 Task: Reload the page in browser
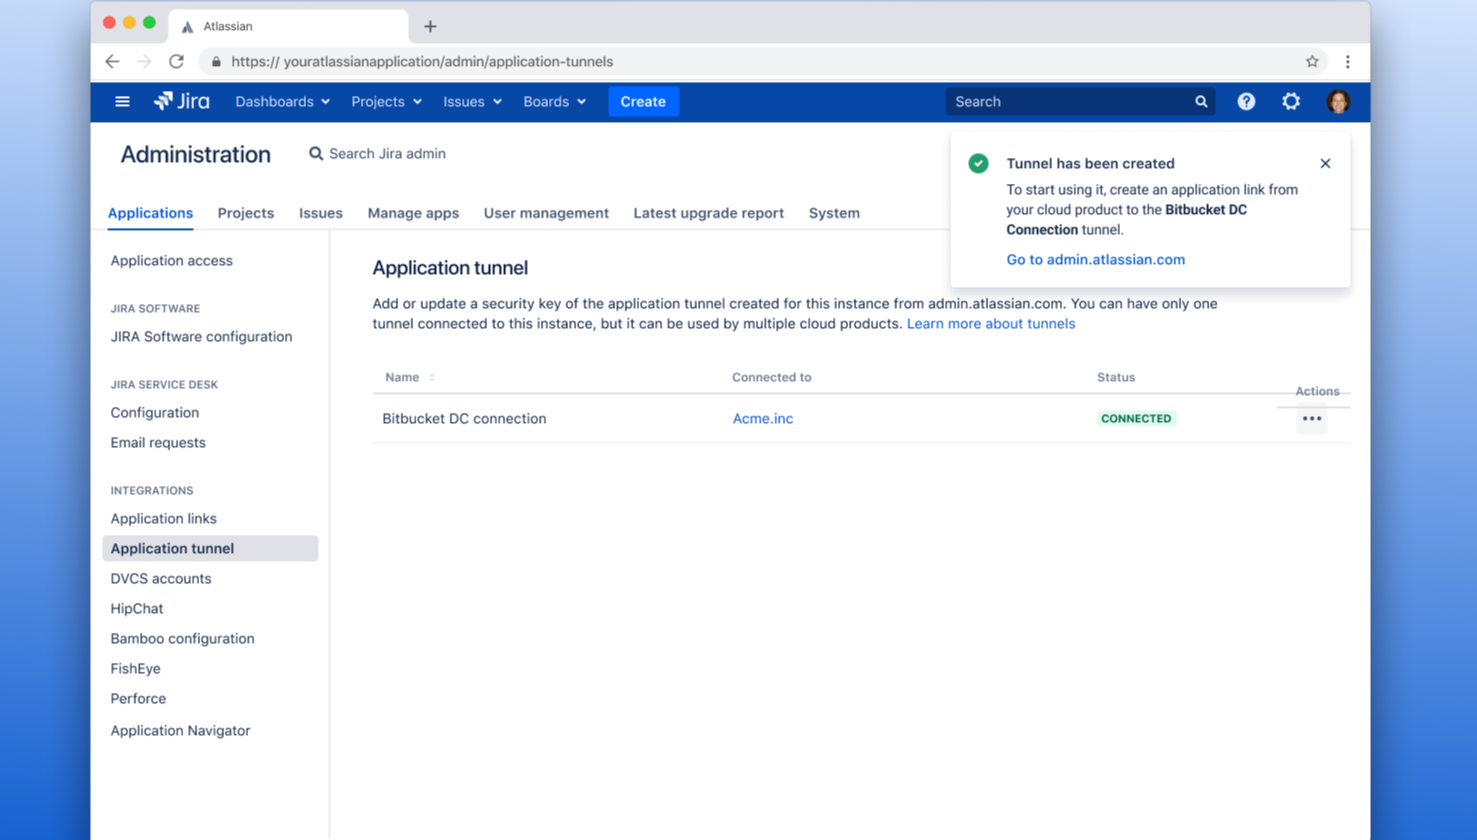coord(177,62)
